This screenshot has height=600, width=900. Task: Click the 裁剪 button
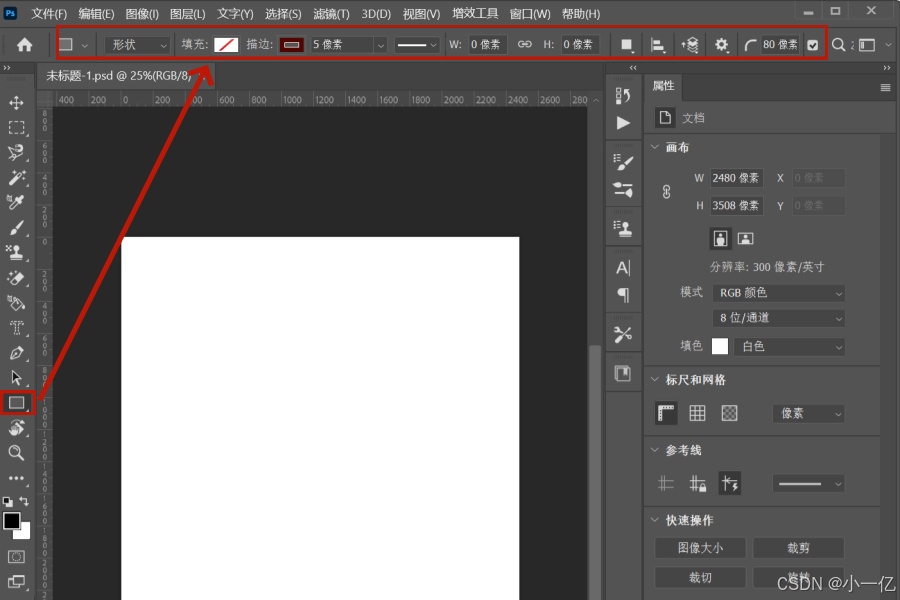pos(798,548)
